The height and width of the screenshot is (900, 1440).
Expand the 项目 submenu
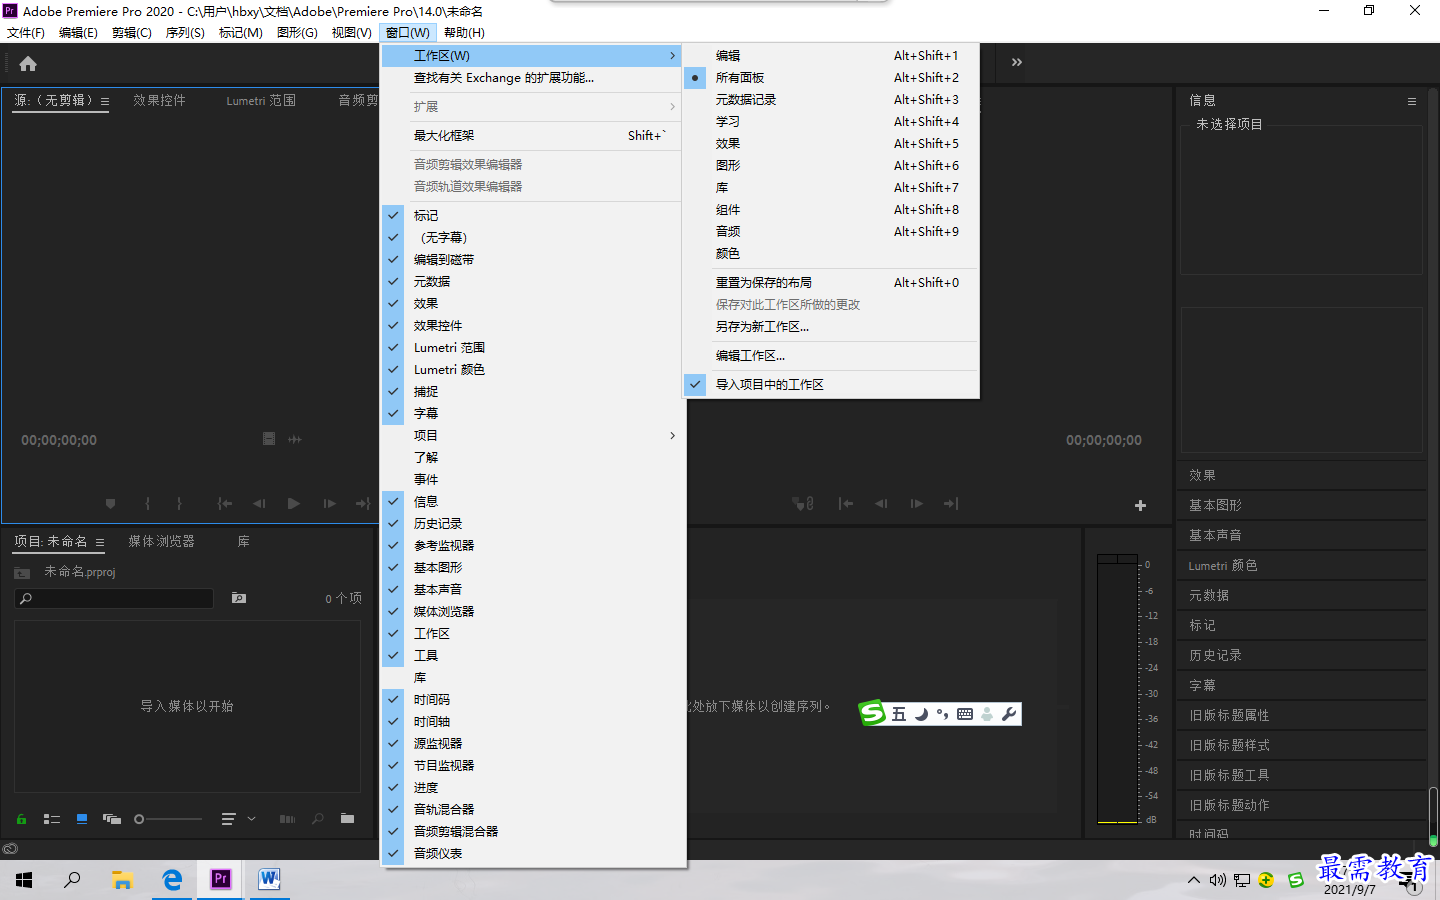(x=533, y=435)
